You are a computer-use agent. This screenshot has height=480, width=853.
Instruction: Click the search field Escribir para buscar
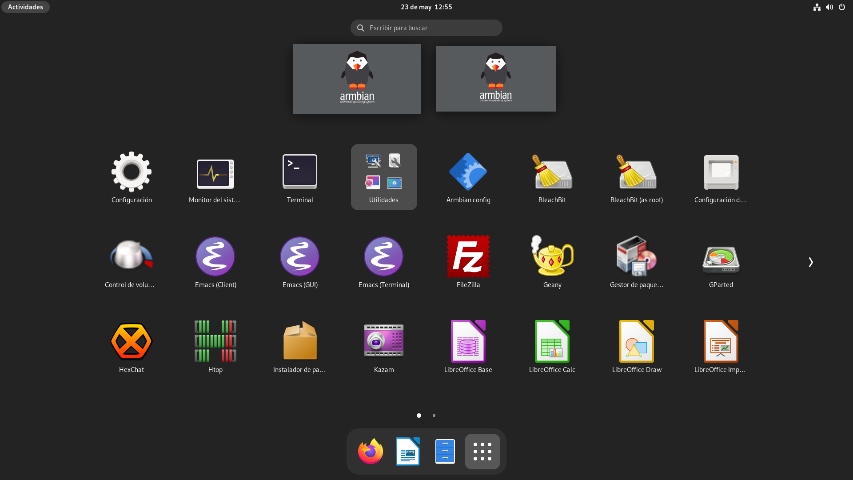[x=426, y=28]
